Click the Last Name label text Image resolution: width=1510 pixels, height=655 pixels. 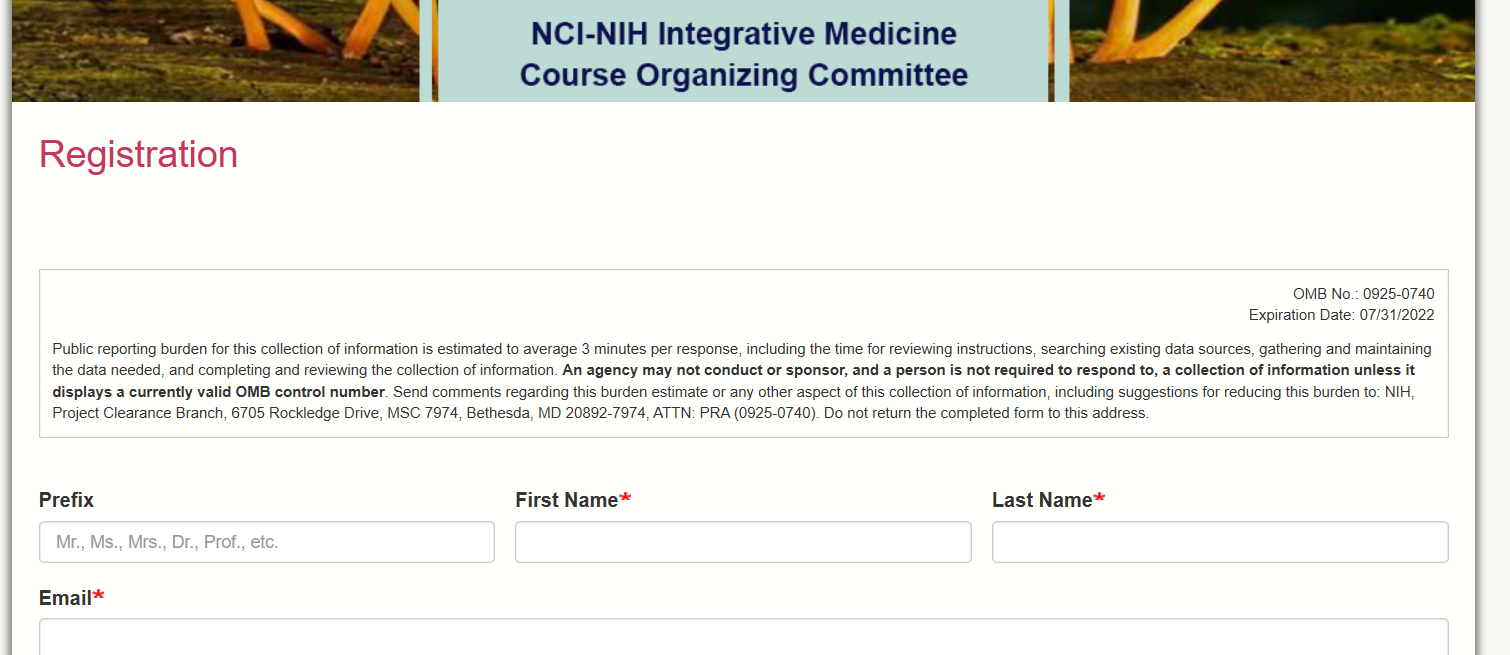[x=1041, y=500]
